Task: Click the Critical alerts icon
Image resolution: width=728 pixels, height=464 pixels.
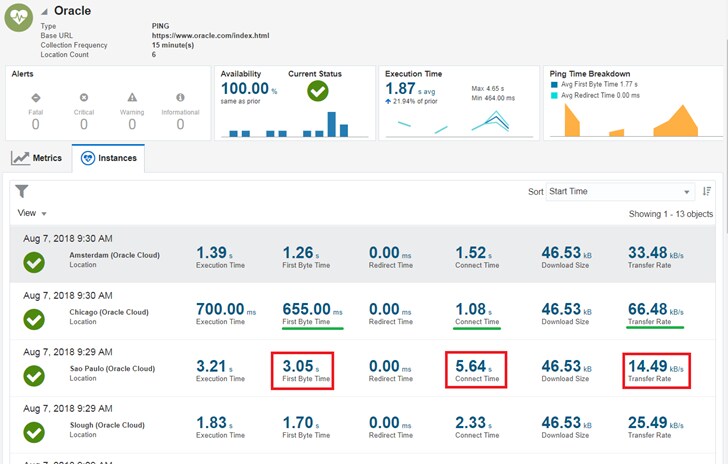Action: (84, 98)
